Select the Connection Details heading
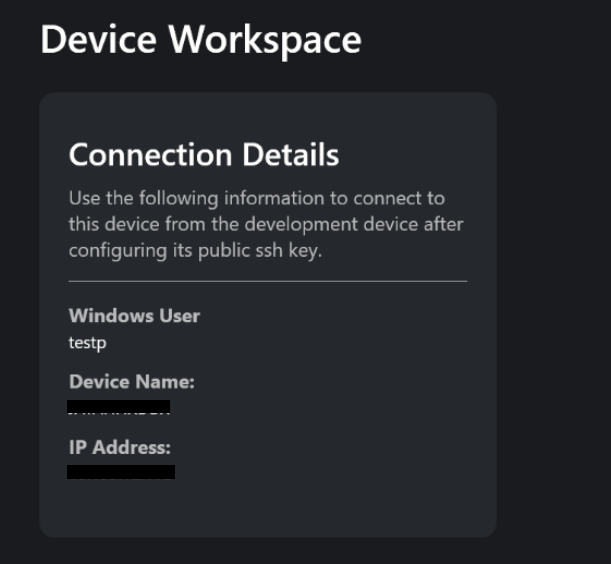Viewport: 611px width, 564px height. coord(204,155)
